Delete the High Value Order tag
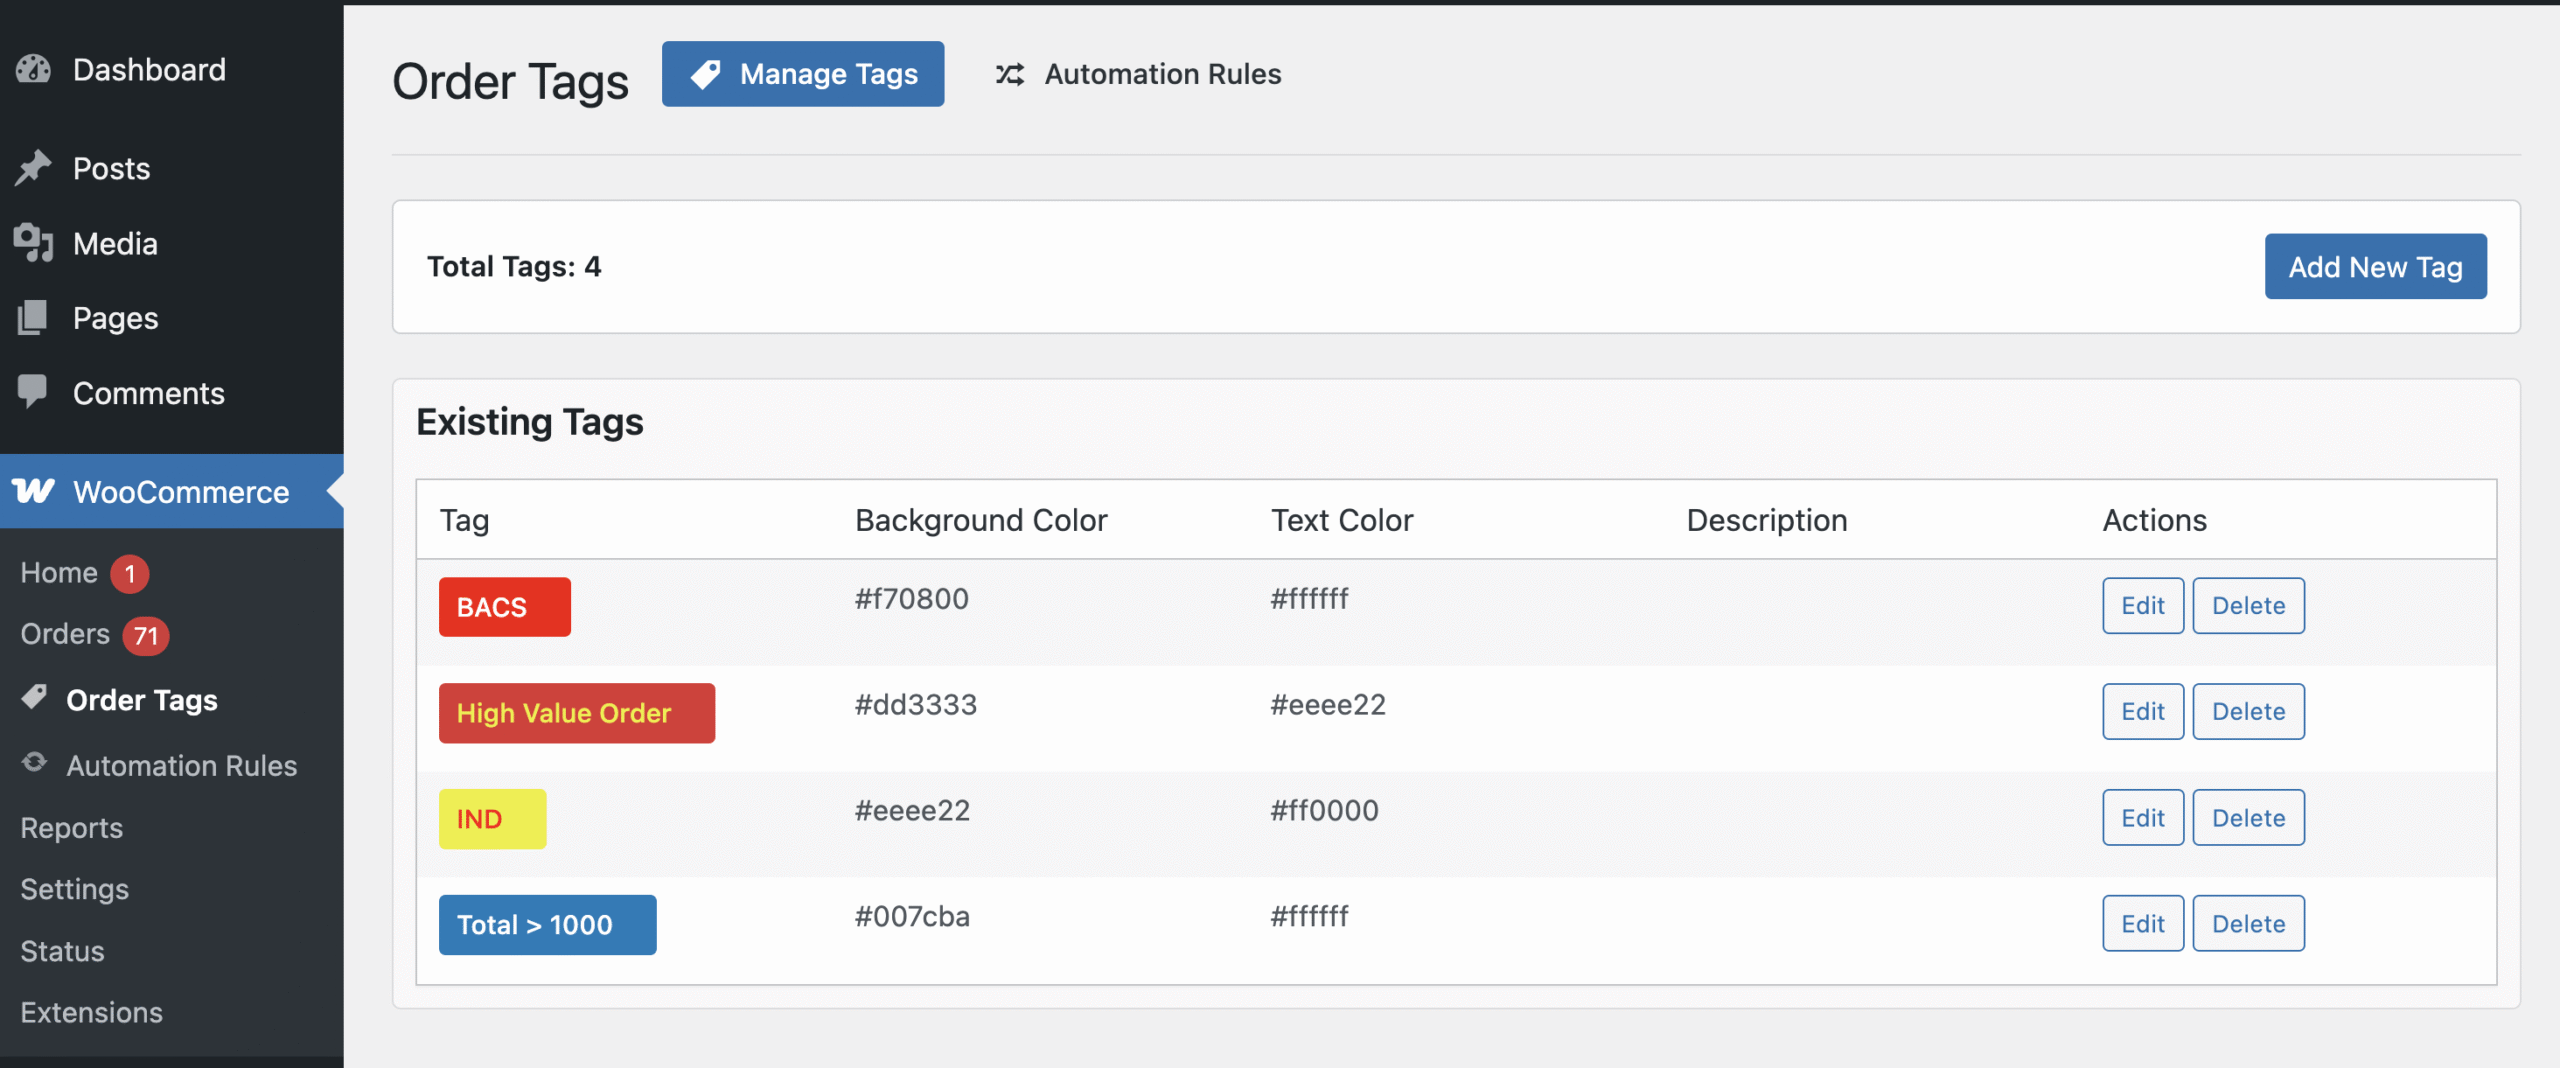 pos(2248,712)
